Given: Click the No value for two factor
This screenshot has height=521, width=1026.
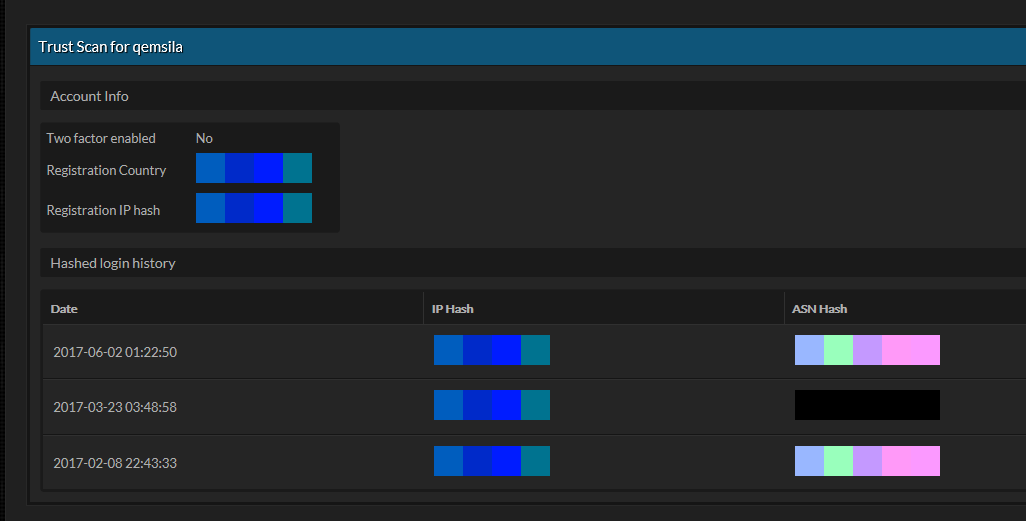Looking at the screenshot, I should tap(204, 138).
